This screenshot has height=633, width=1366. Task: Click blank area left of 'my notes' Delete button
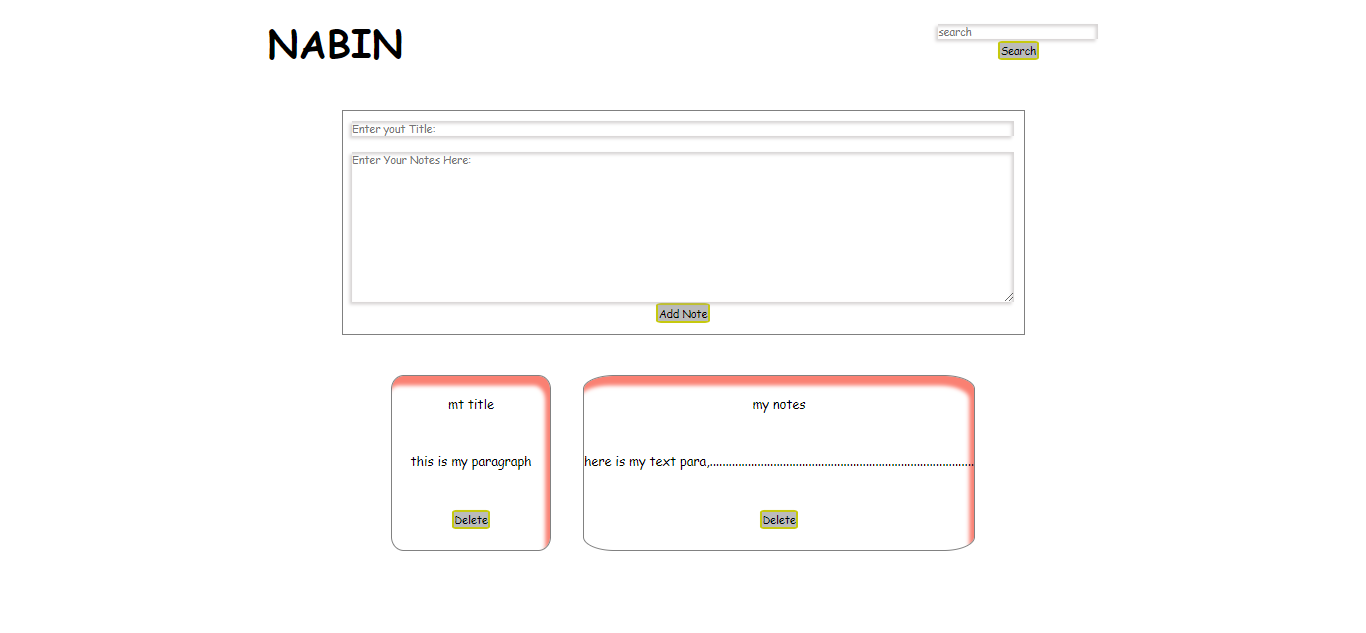[670, 520]
